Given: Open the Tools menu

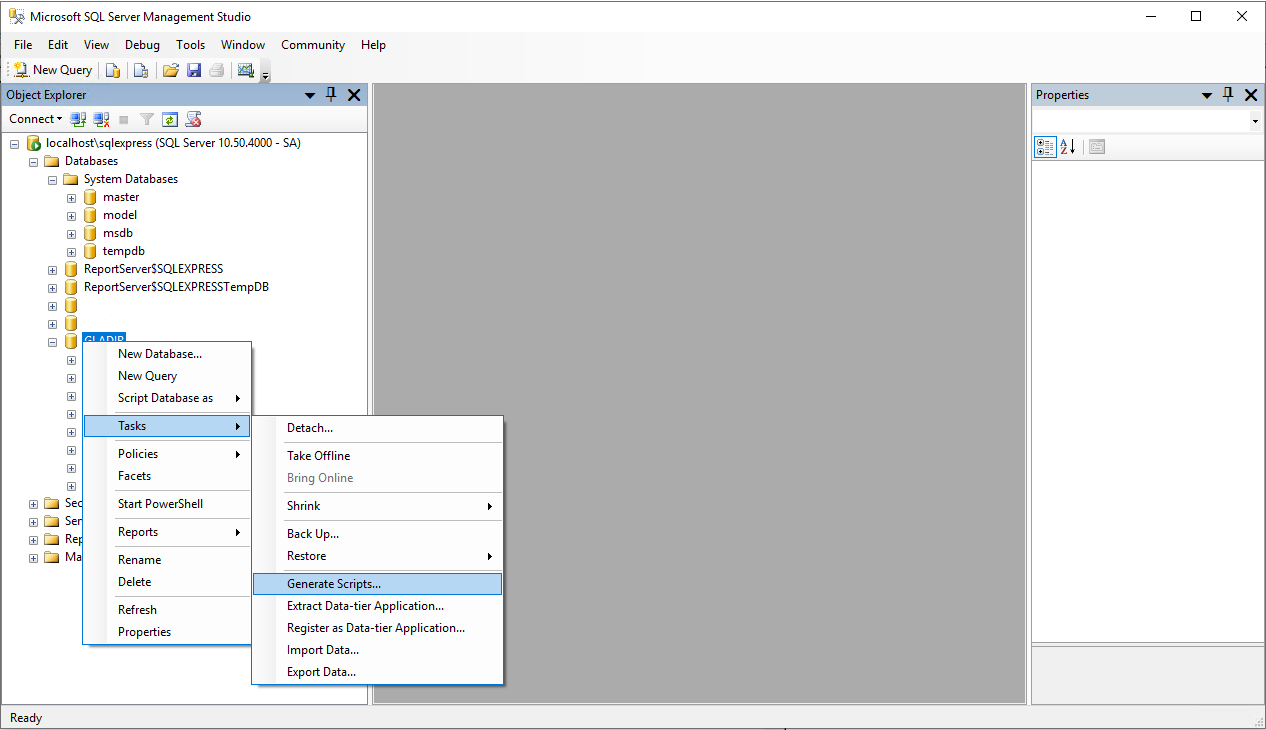Looking at the screenshot, I should coord(190,44).
